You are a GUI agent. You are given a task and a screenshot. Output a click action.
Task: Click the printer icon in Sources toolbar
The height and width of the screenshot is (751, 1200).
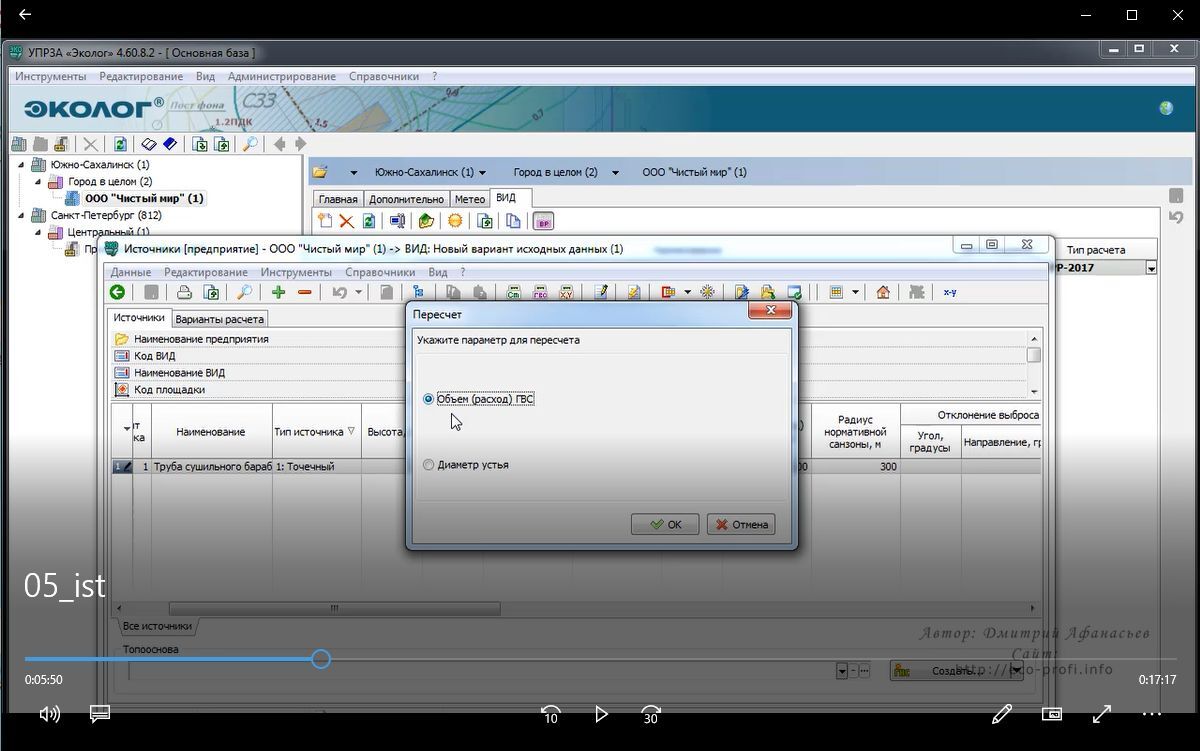[x=184, y=292]
